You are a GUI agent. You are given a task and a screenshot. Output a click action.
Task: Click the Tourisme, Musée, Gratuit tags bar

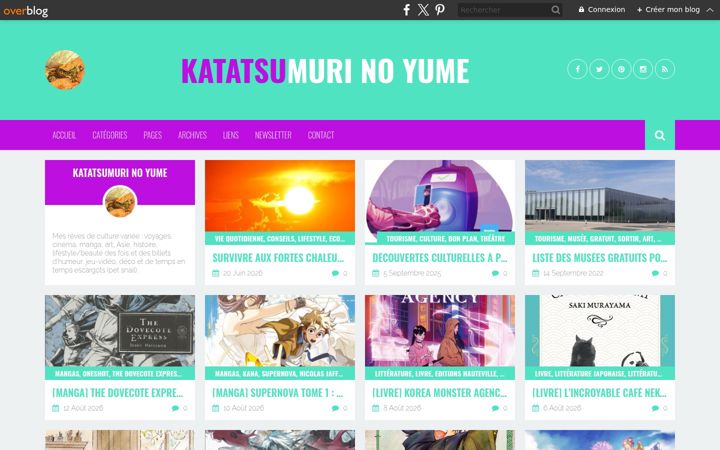[600, 238]
